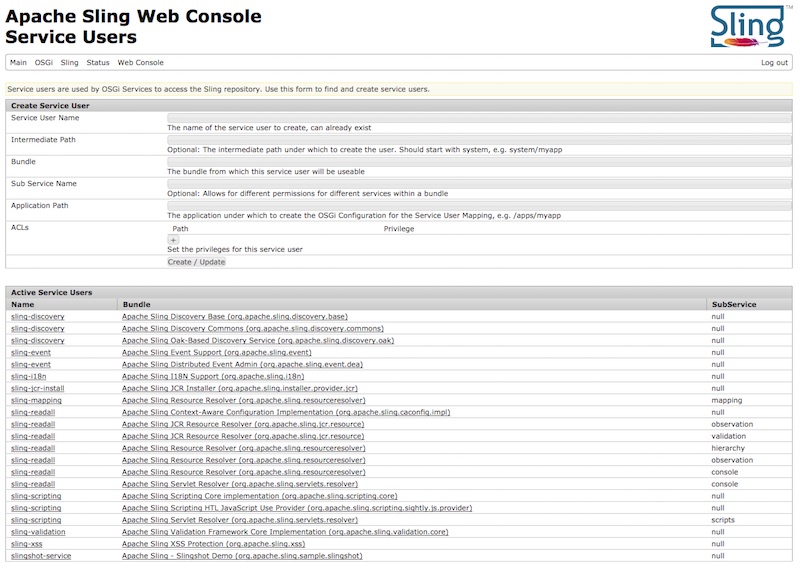Viewport: 800px width, 573px height.
Task: Click the Create / Update button
Action: click(x=196, y=262)
